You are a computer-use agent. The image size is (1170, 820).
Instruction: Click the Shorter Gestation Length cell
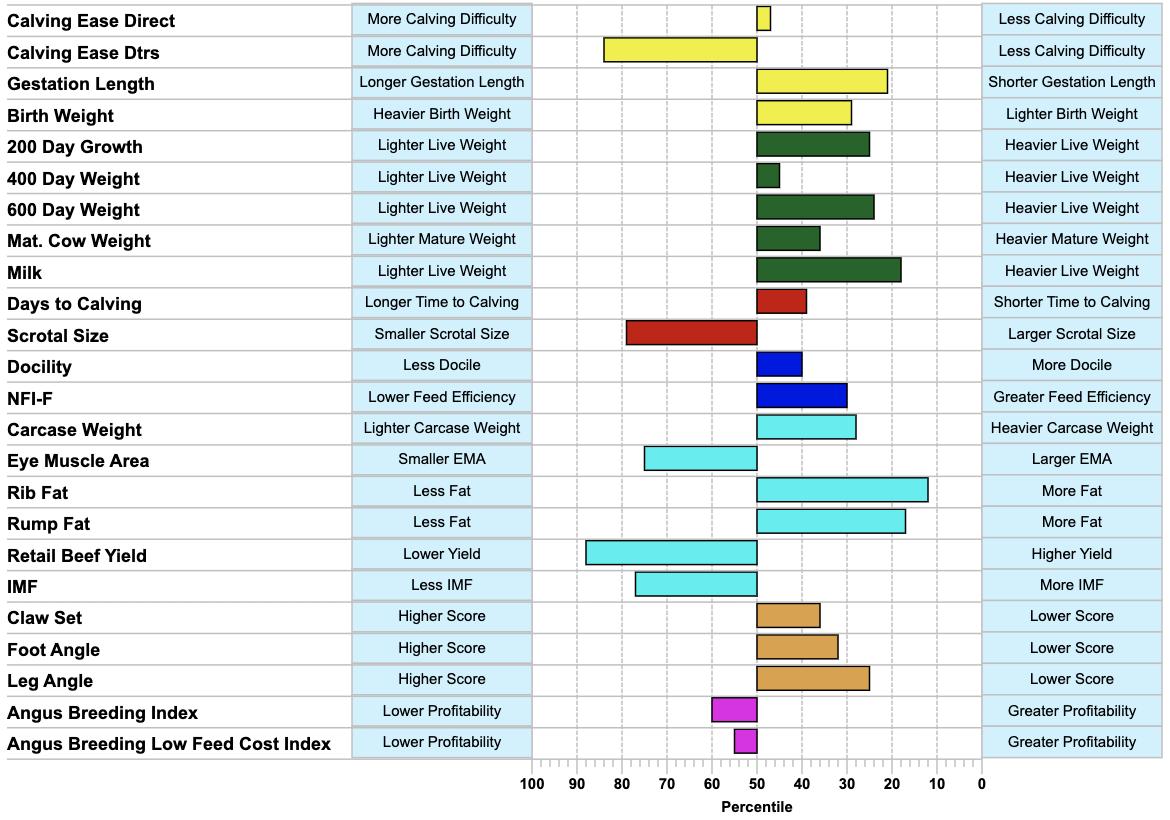point(1072,82)
